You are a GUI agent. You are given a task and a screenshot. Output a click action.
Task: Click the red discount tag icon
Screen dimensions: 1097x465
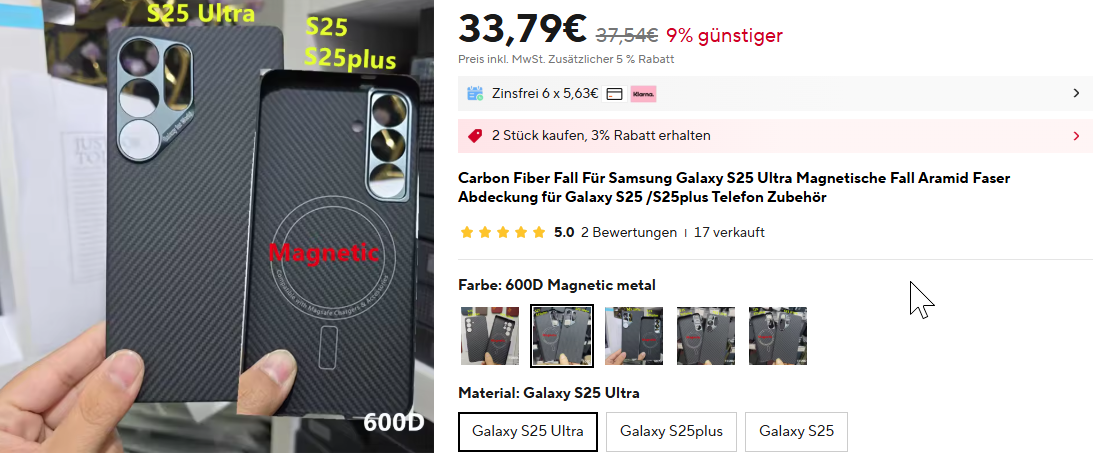[475, 136]
